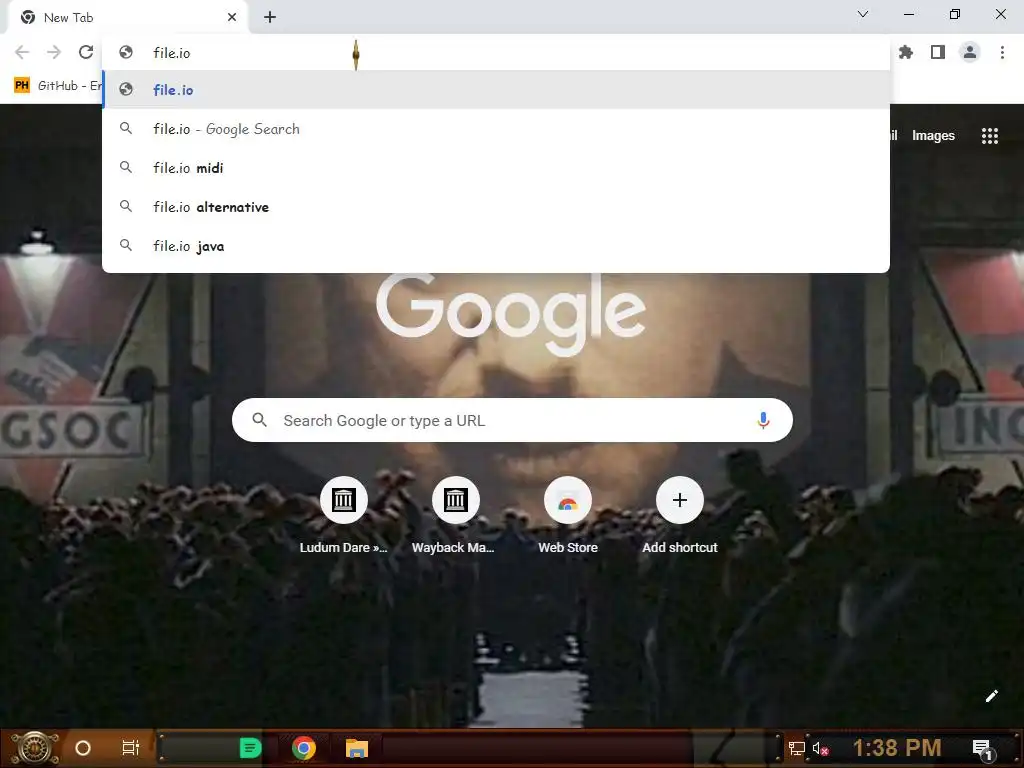Image resolution: width=1024 pixels, height=768 pixels.
Task: Close the New Tab tab
Action: coord(232,18)
